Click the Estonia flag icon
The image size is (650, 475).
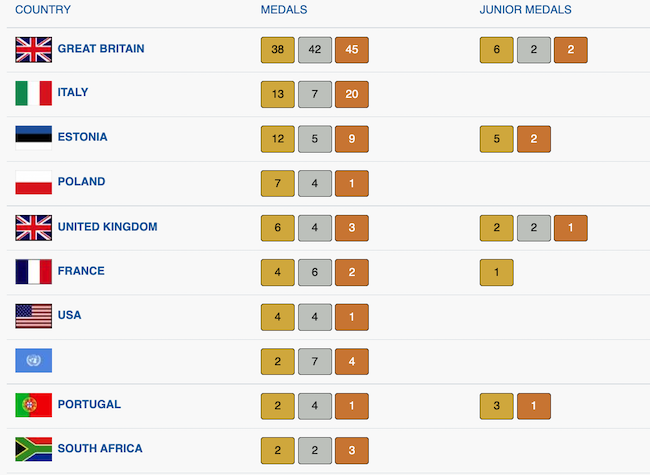click(33, 137)
